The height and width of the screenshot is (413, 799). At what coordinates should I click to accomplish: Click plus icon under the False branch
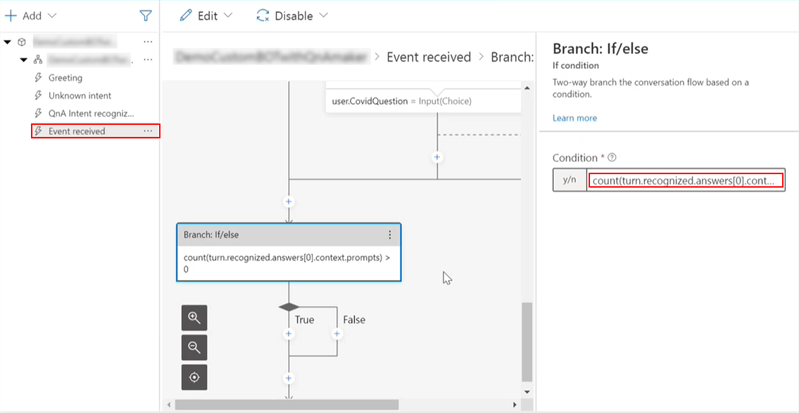click(x=337, y=334)
